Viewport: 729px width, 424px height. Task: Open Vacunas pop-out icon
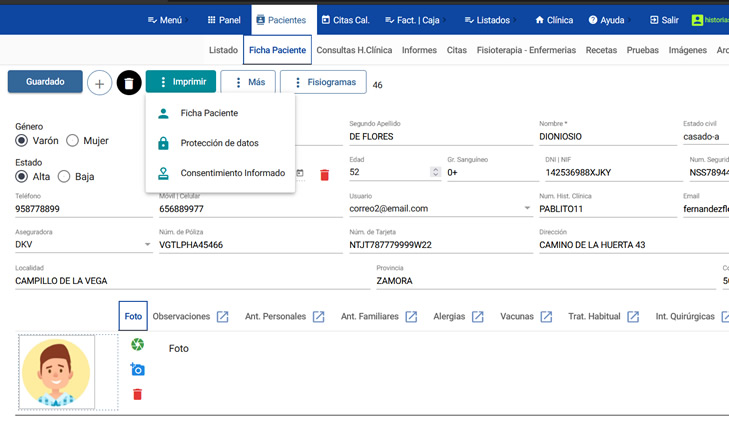546,317
